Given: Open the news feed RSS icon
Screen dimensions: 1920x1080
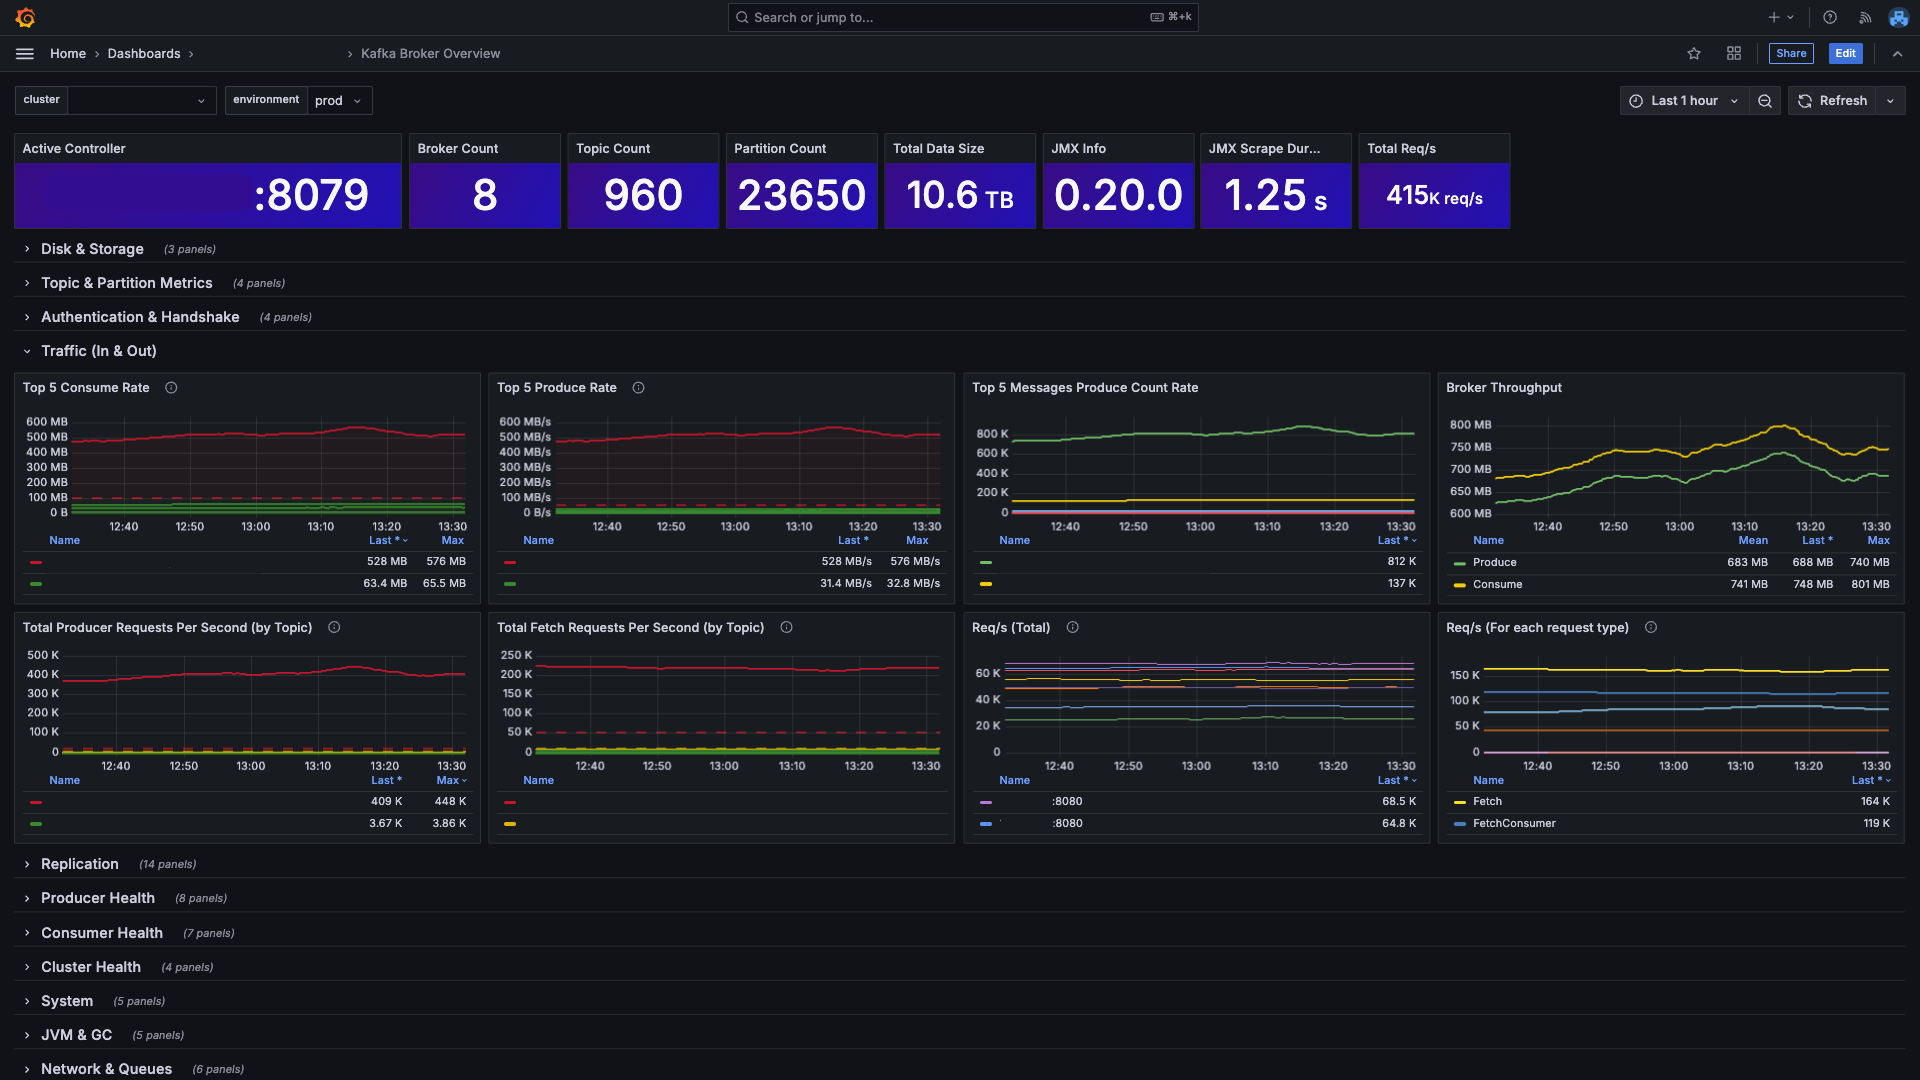Looking at the screenshot, I should tap(1865, 18).
